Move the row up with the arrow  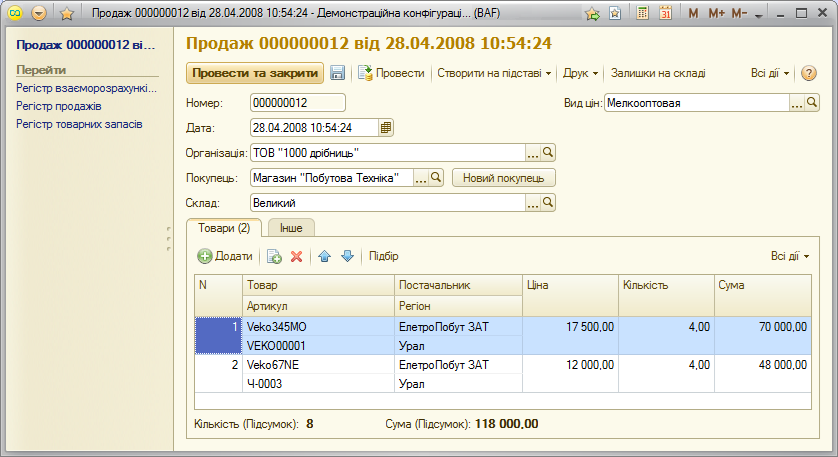[324, 257]
